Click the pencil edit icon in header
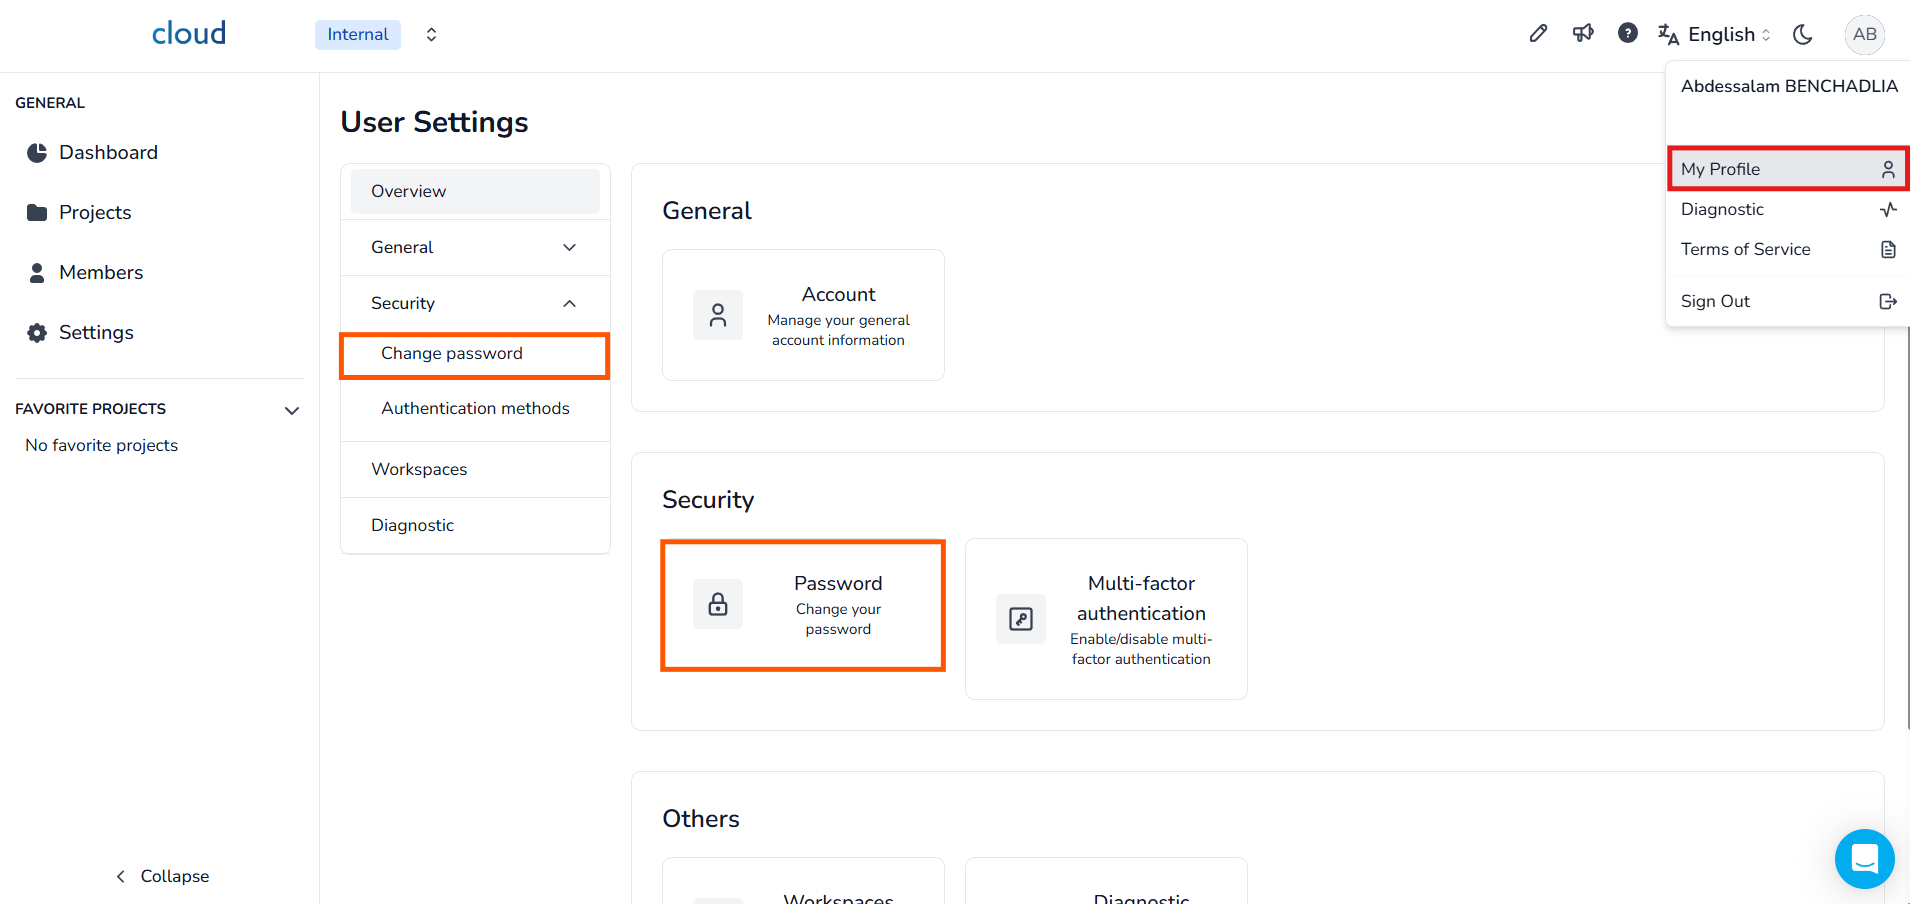The width and height of the screenshot is (1911, 904). click(1538, 34)
